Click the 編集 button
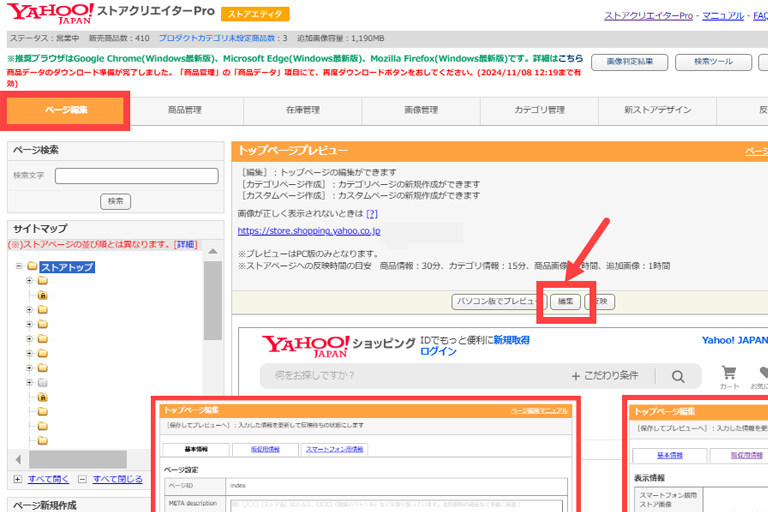Image resolution: width=768 pixels, height=512 pixels. 565,301
